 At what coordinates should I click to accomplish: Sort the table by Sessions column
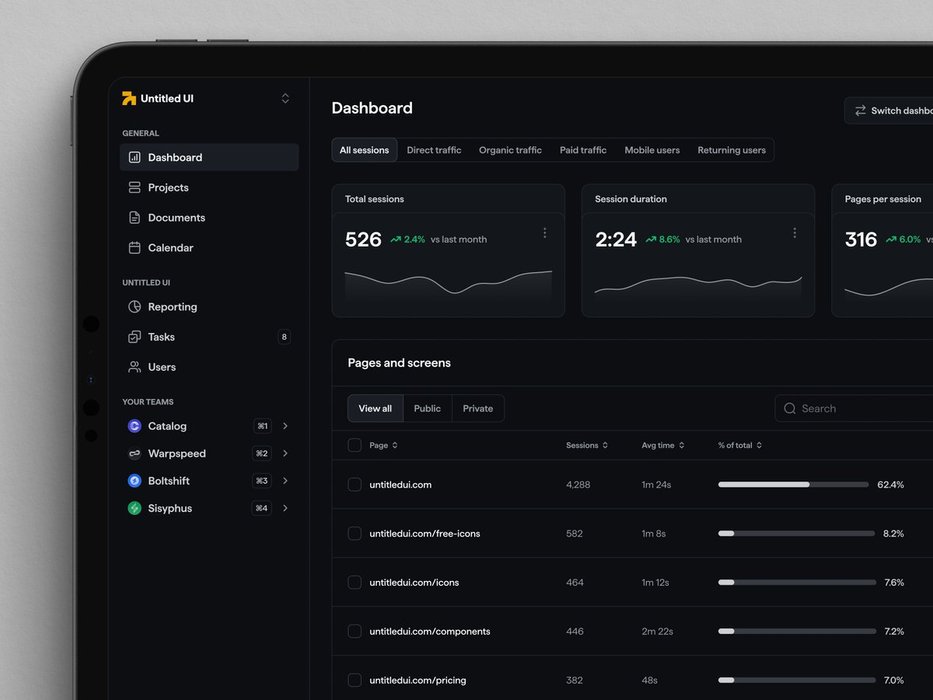click(x=586, y=445)
